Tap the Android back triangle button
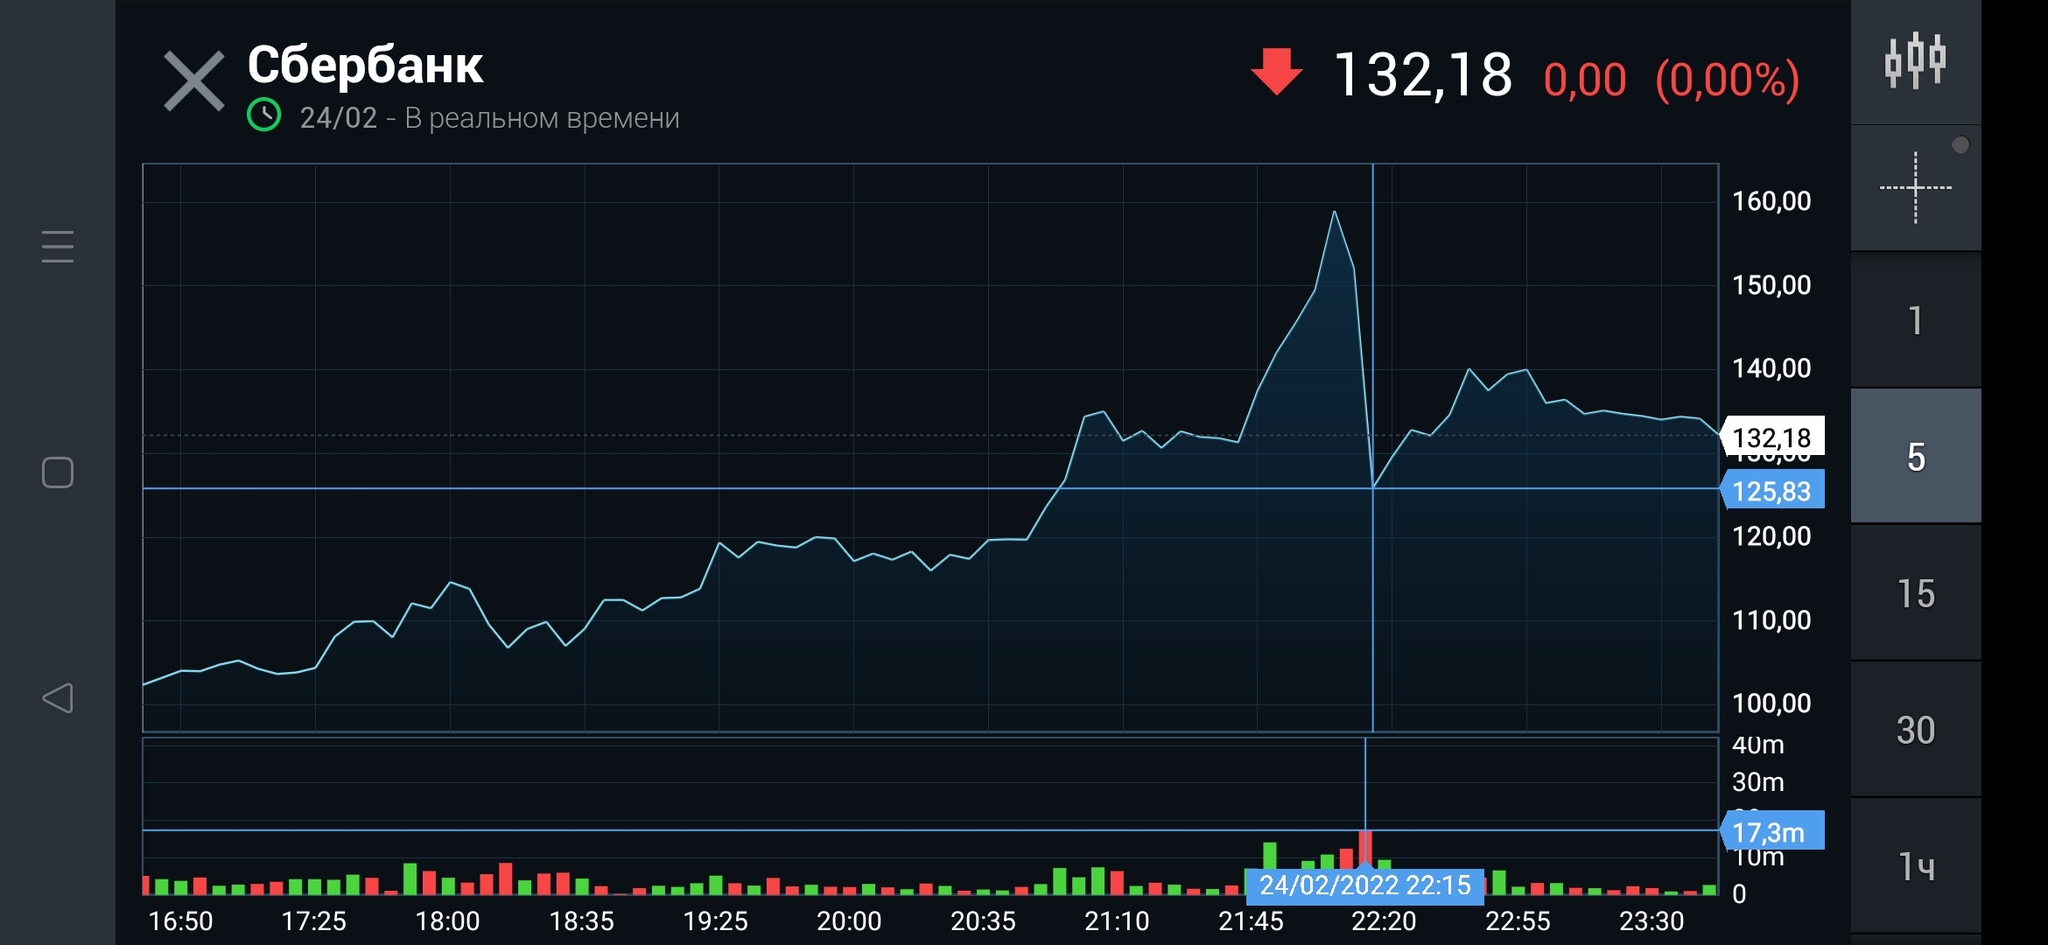 pyautogui.click(x=58, y=698)
